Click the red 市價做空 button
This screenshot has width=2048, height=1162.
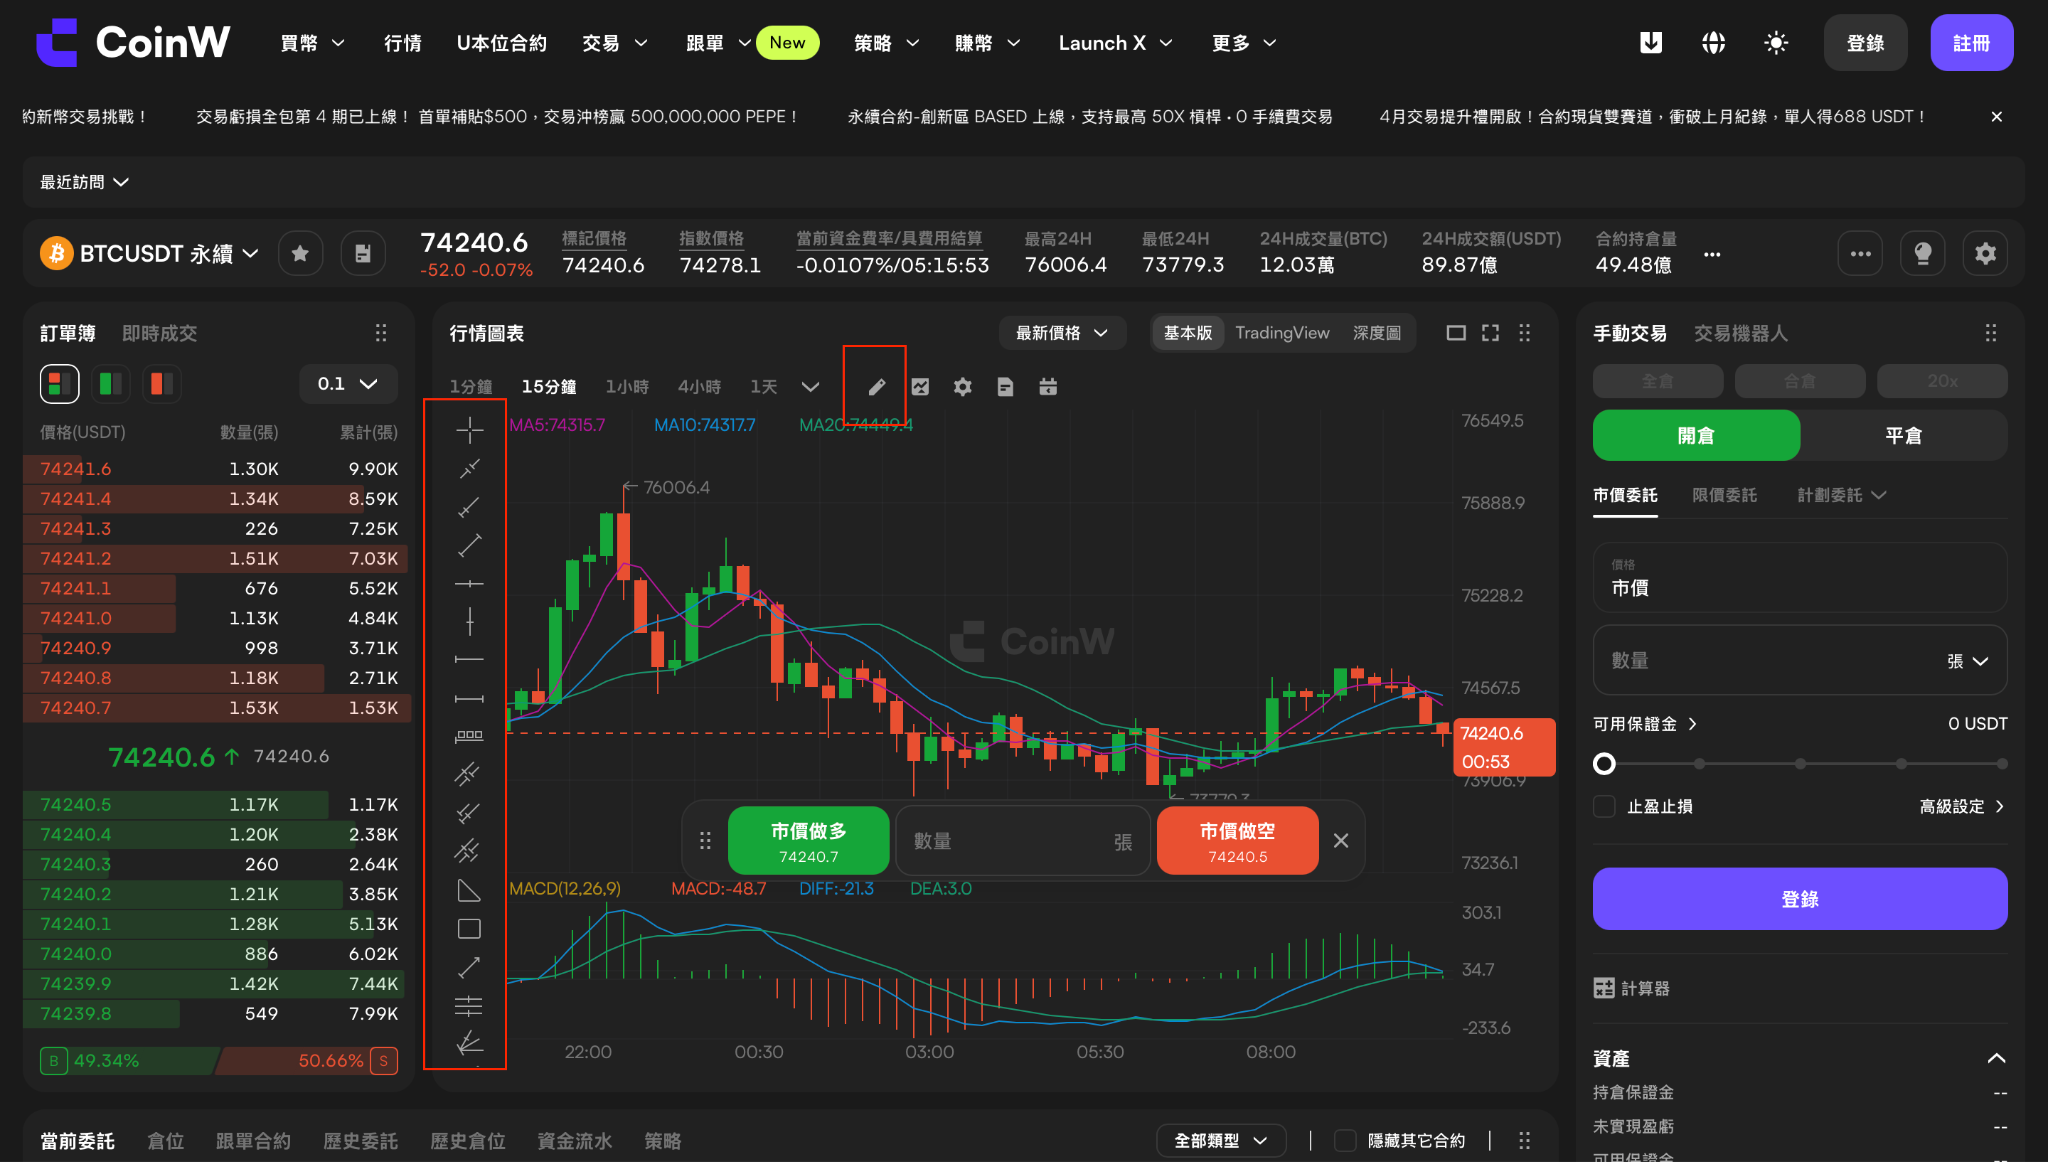tap(1237, 841)
